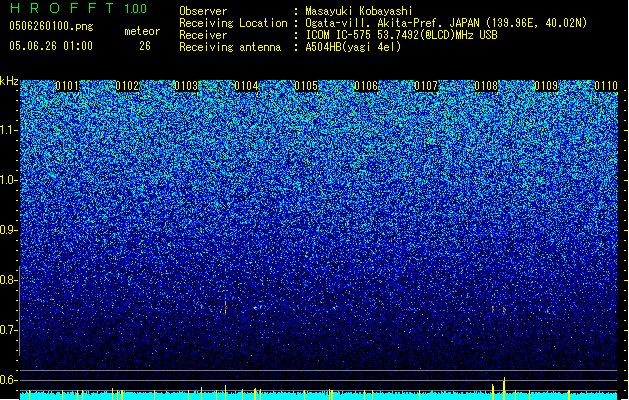The width and height of the screenshot is (629, 400).
Task: Click the date stamp 05.06.26 01:00
Action: [x=51, y=45]
